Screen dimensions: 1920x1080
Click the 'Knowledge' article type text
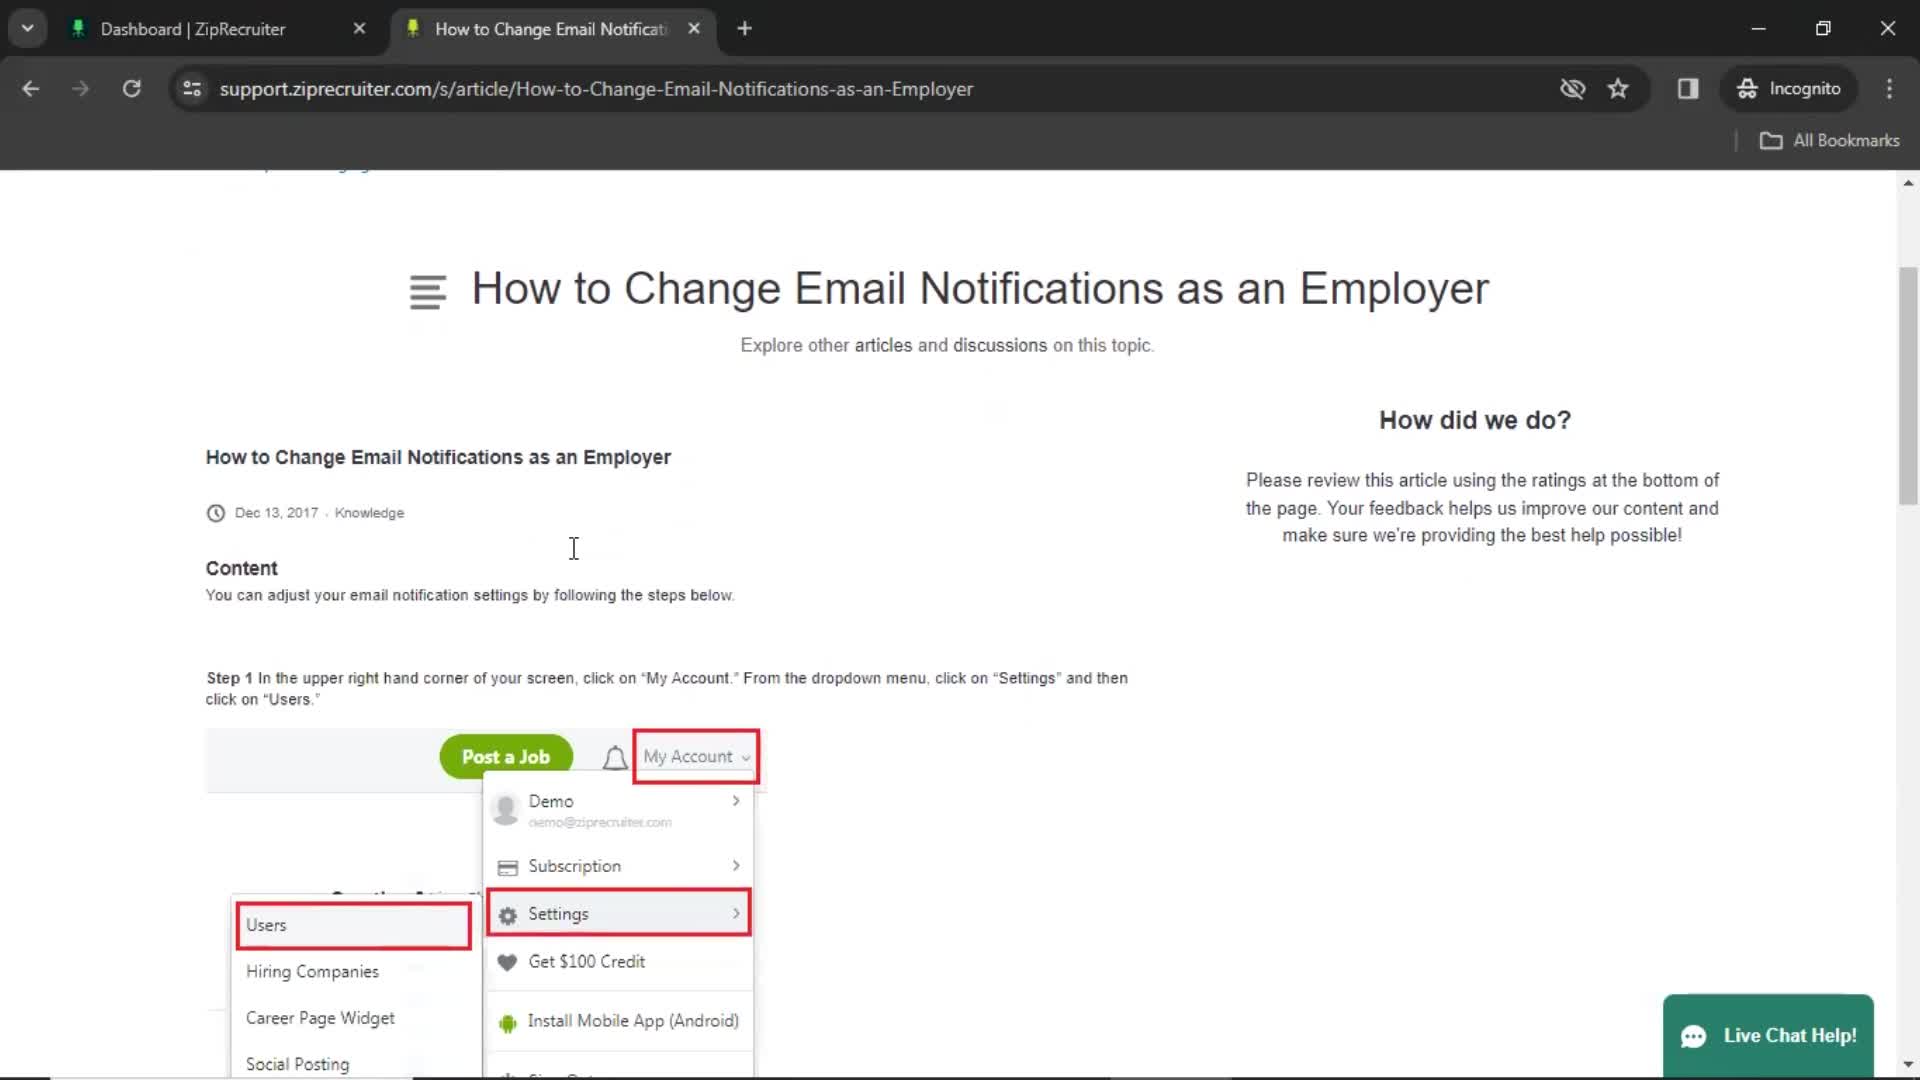coord(369,513)
